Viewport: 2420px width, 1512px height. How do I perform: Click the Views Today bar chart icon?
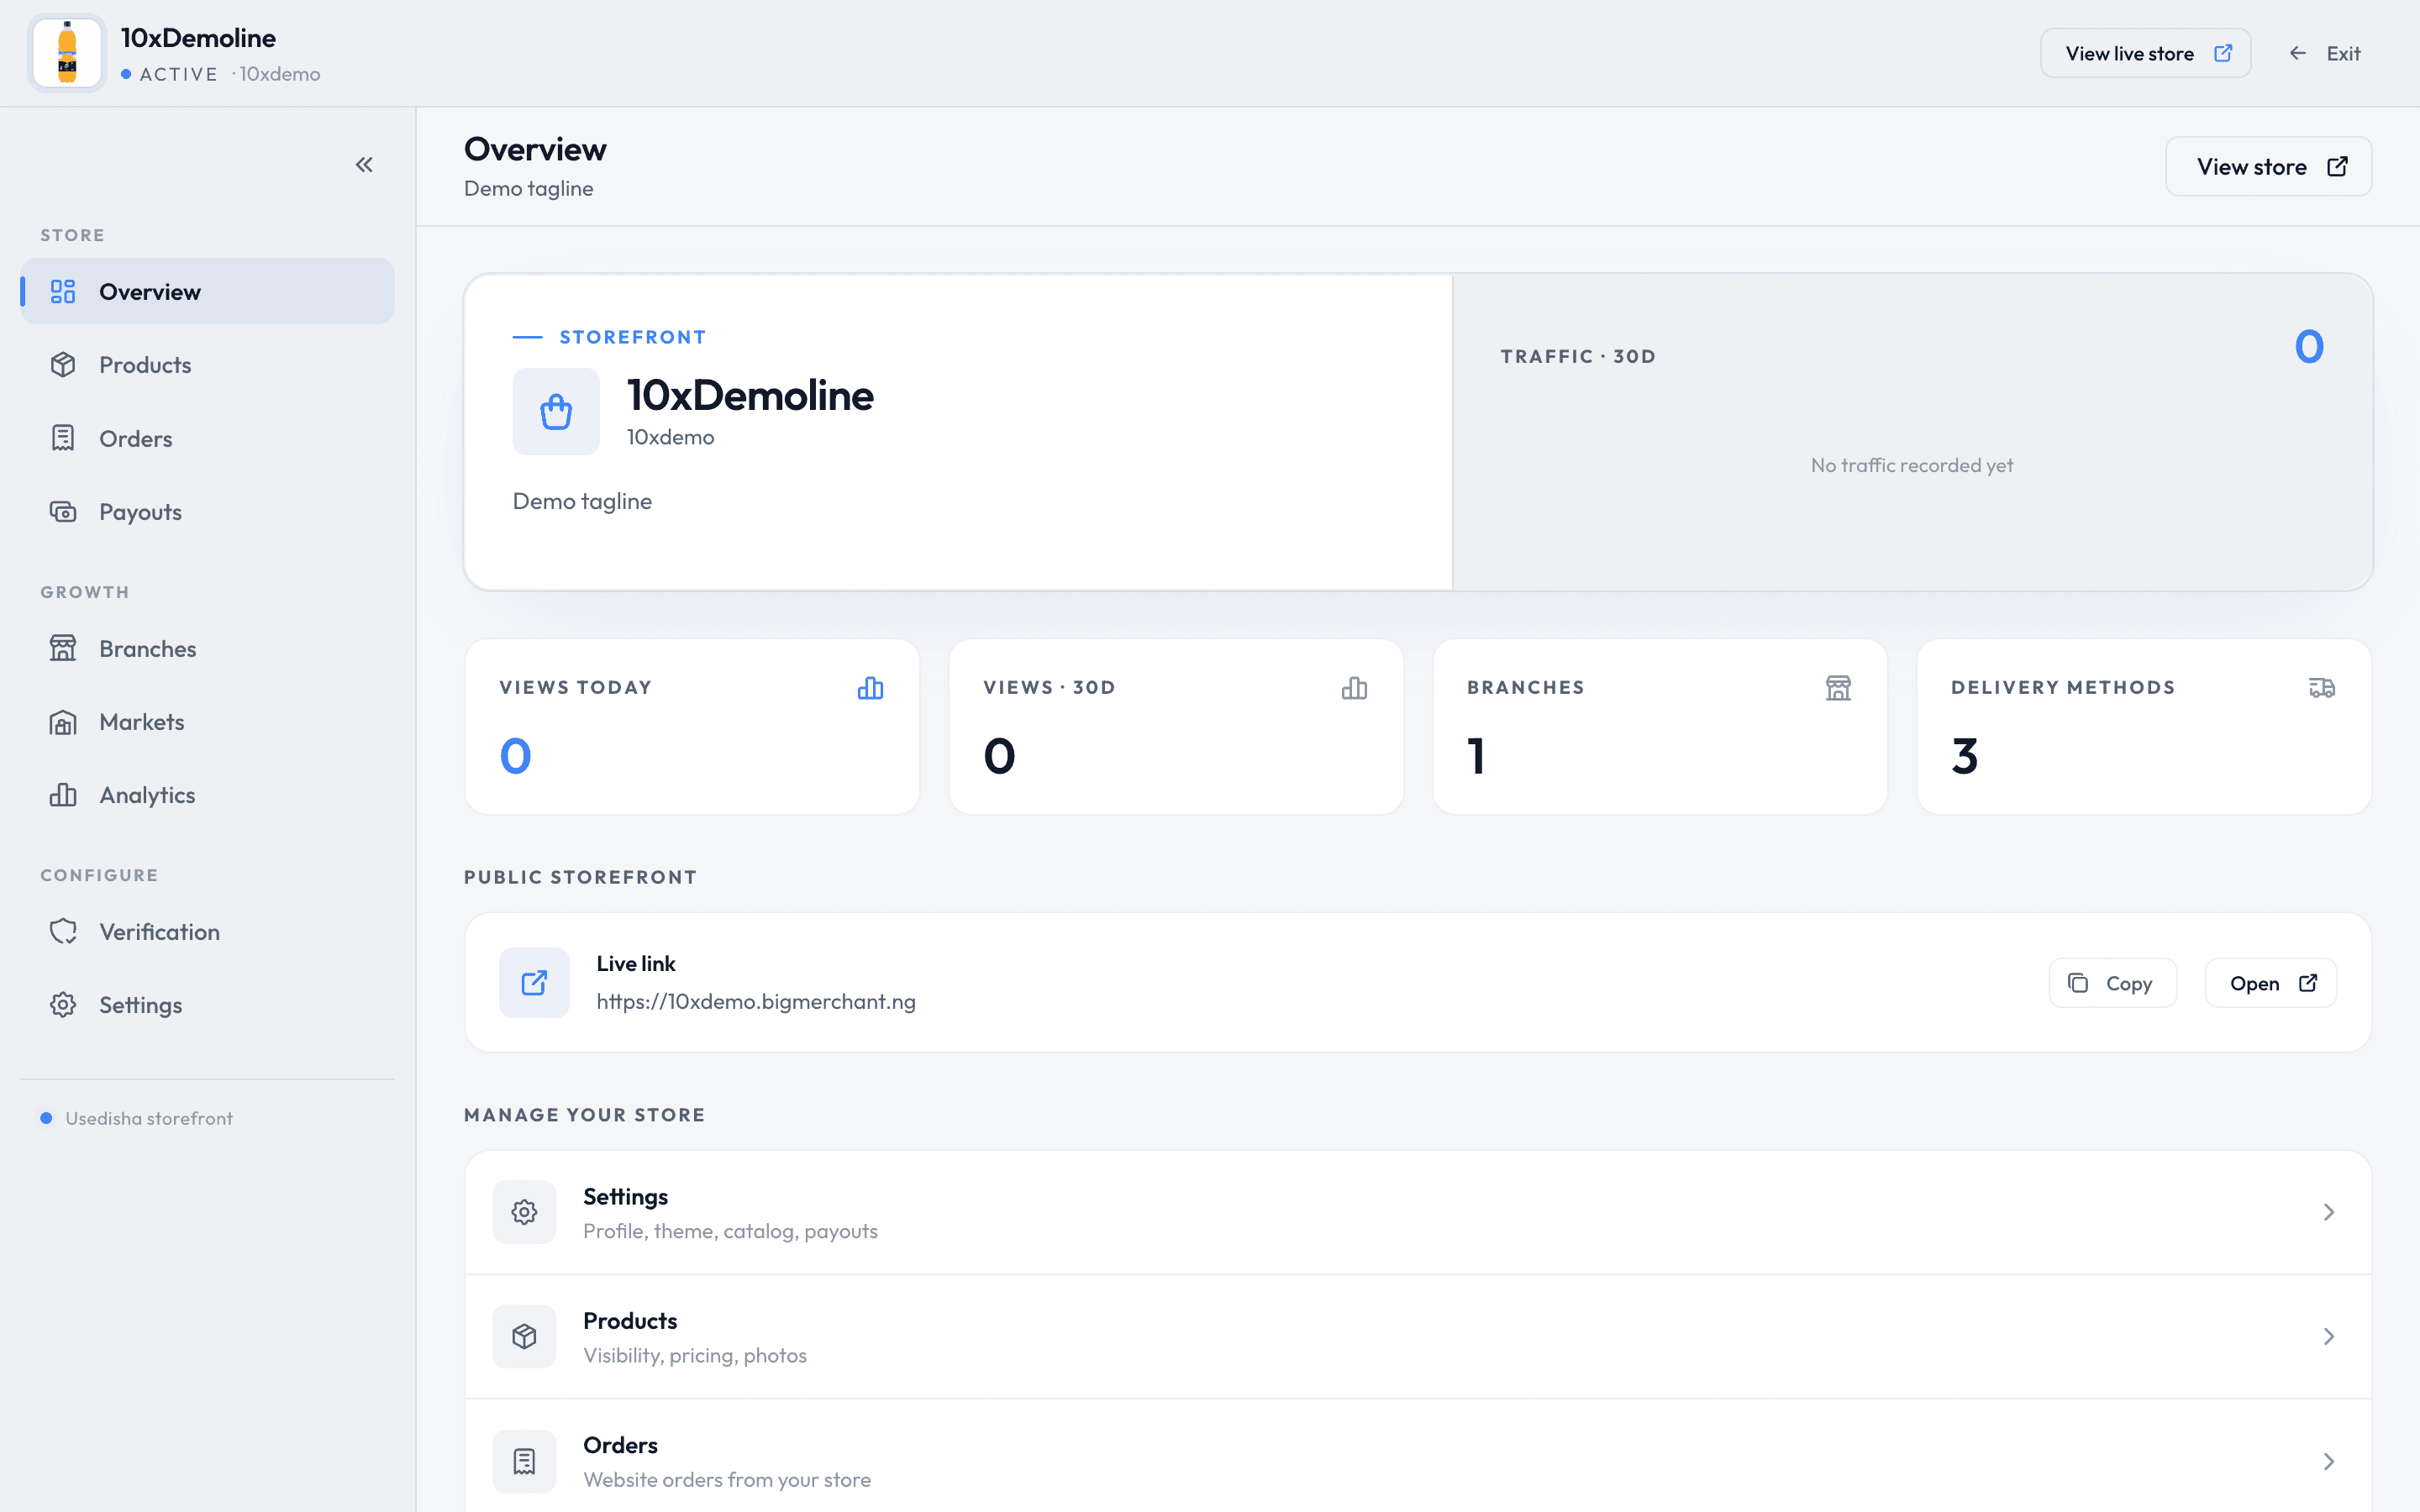click(870, 688)
